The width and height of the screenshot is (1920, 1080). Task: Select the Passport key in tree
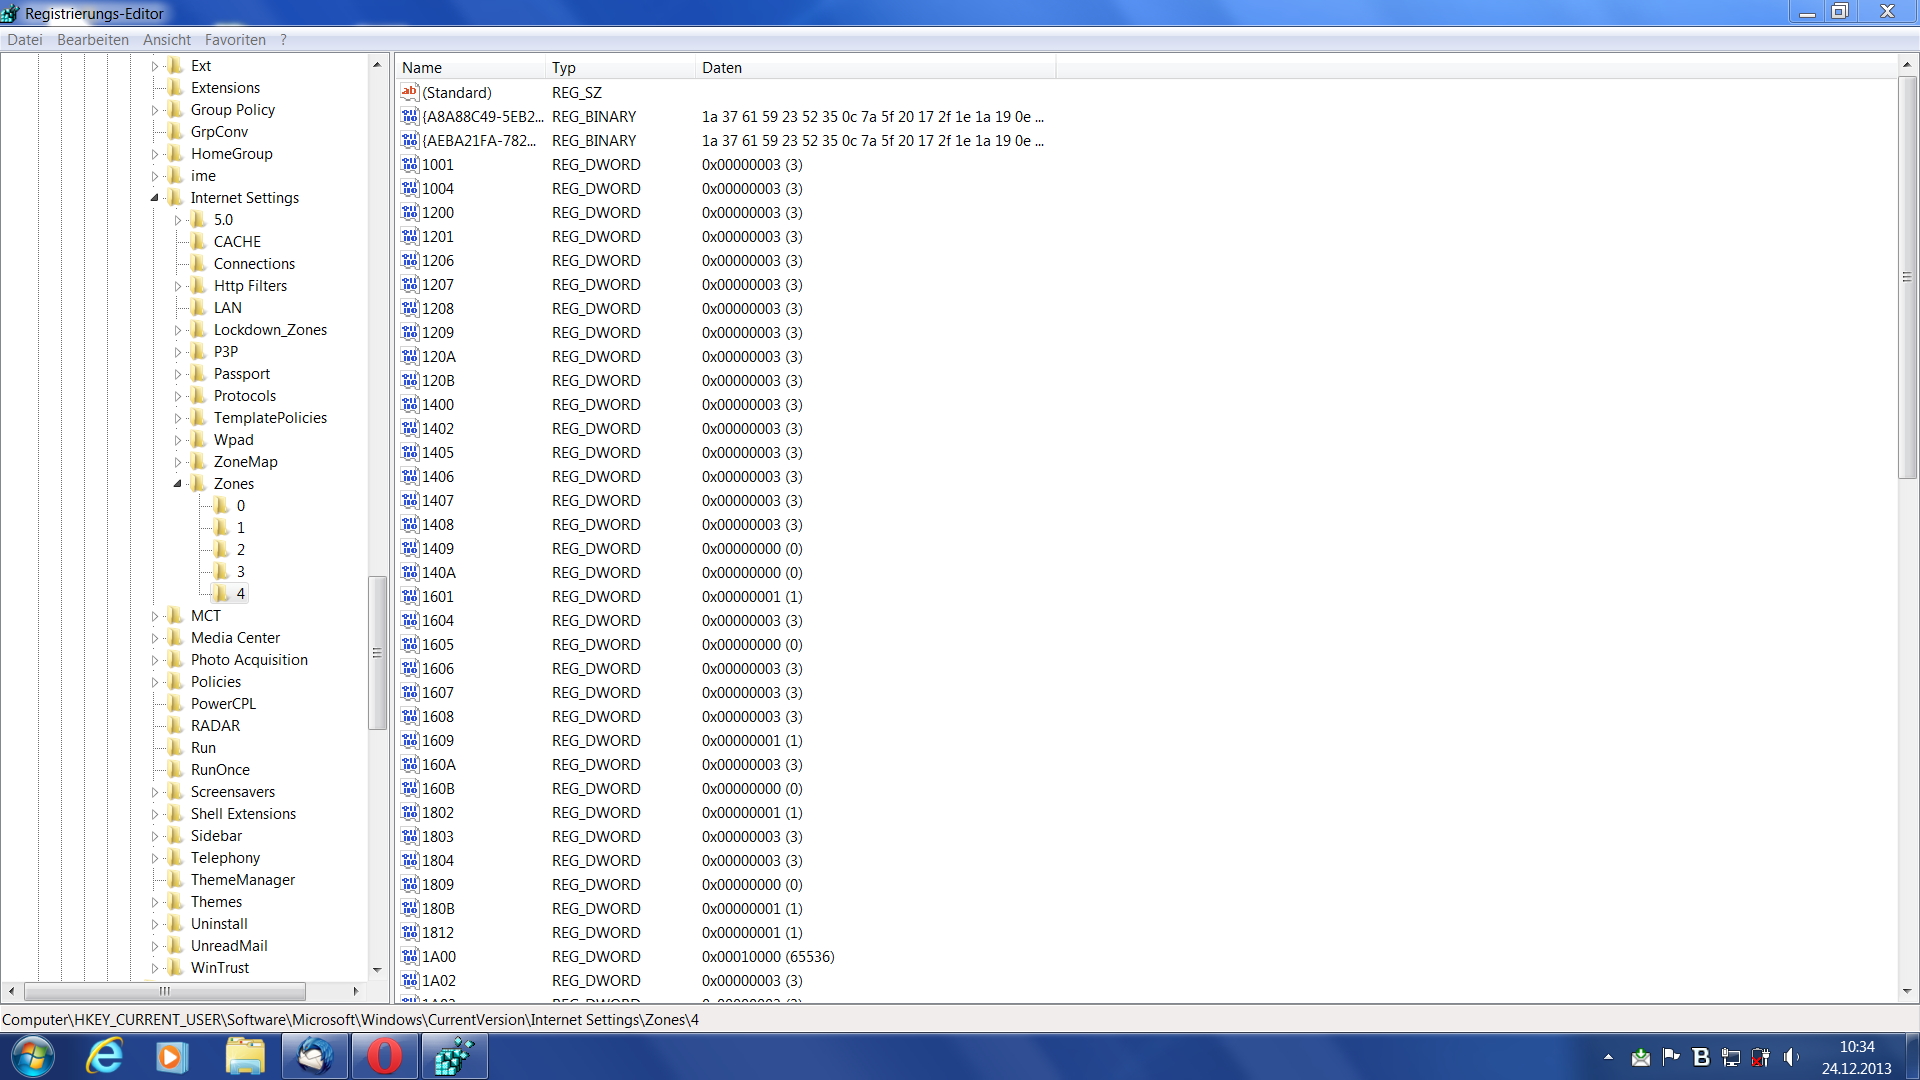click(242, 374)
